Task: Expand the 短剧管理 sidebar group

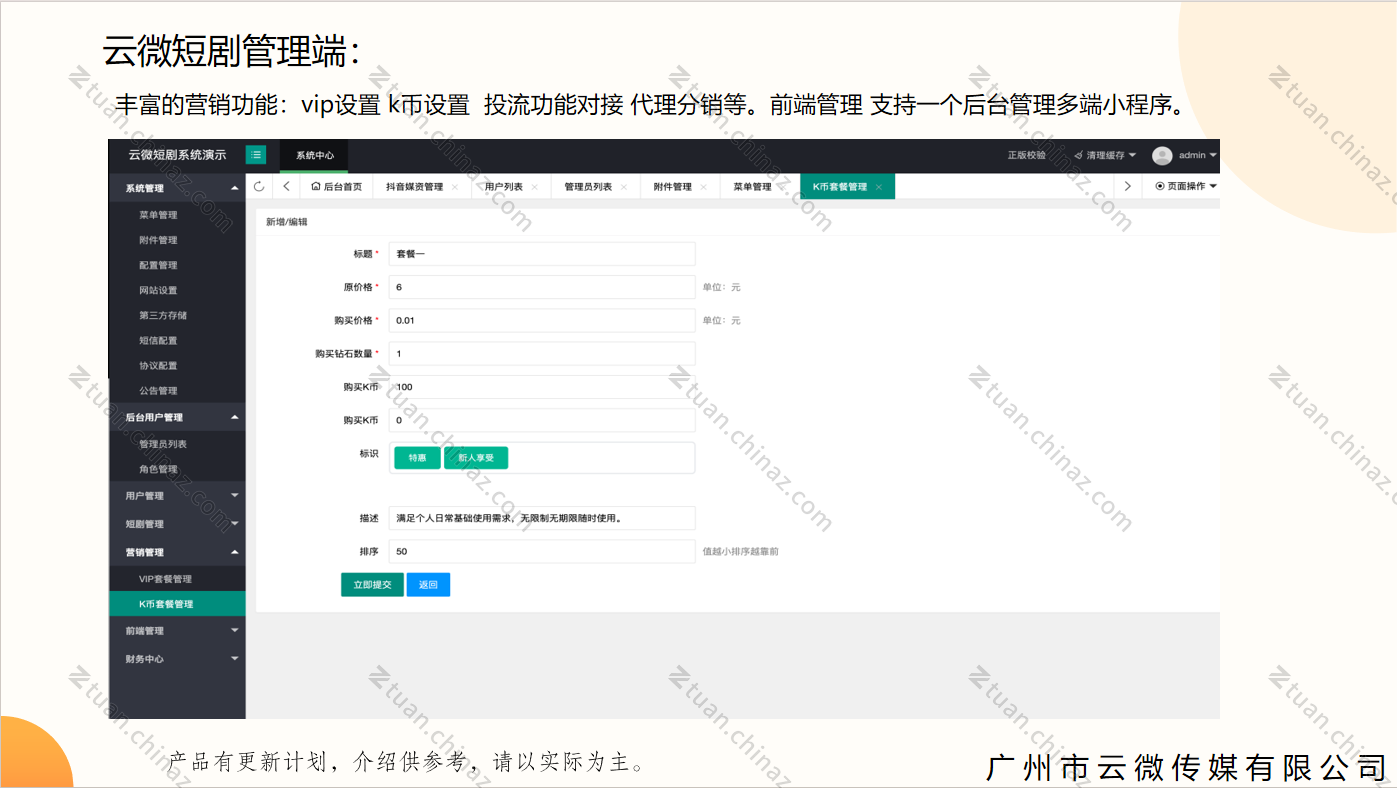Action: coord(177,524)
